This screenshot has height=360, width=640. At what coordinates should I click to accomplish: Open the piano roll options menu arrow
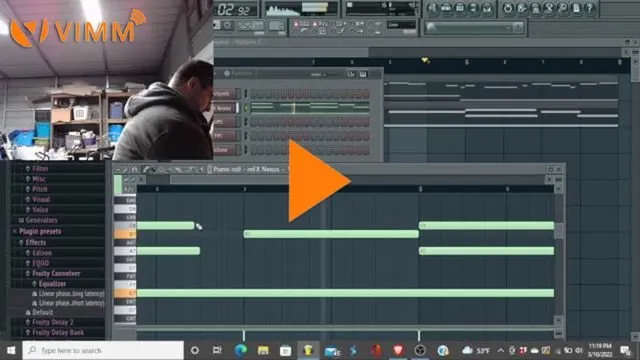(x=118, y=169)
